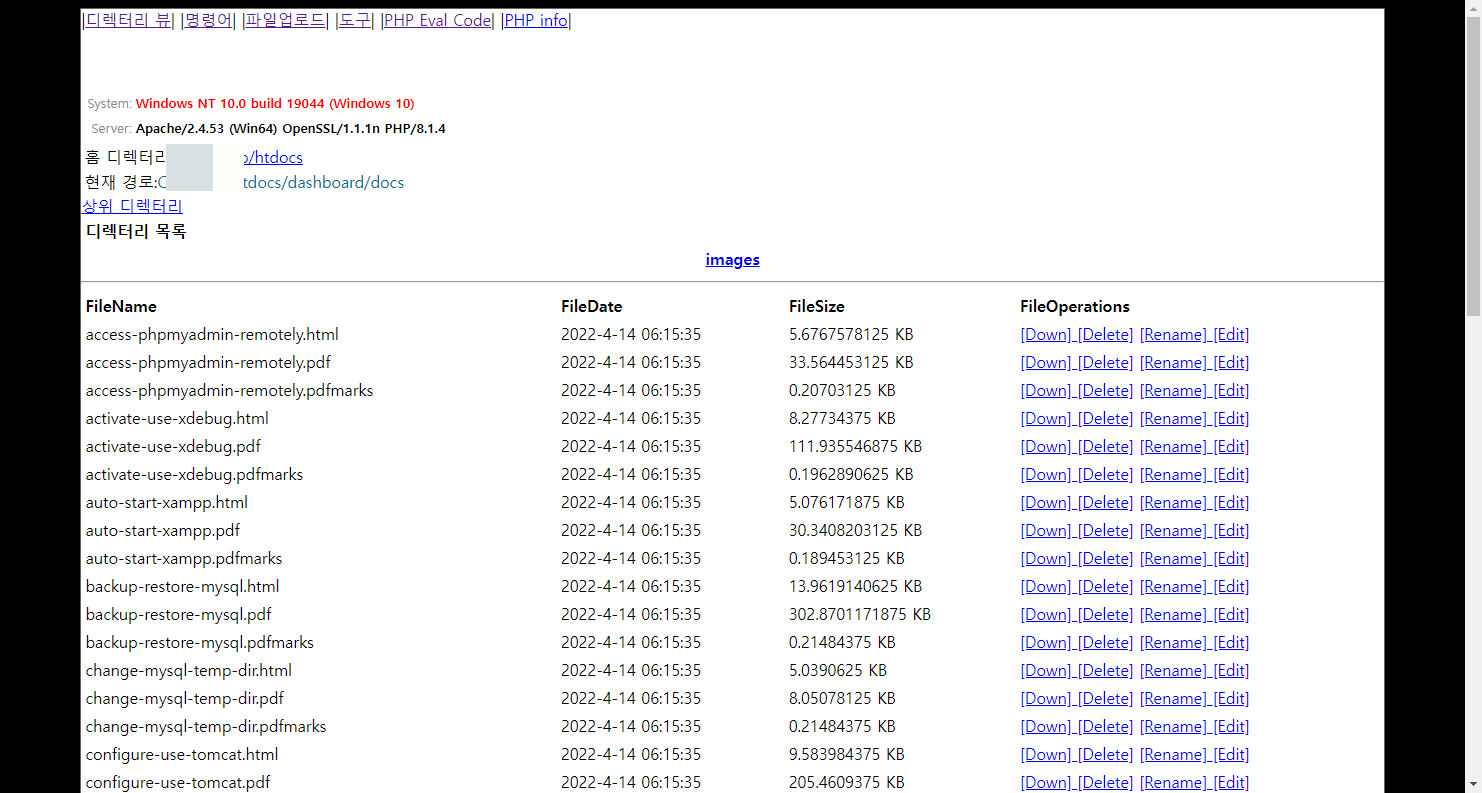Delete change-mysql-temp-dir.pdfmarks

click(1105, 726)
